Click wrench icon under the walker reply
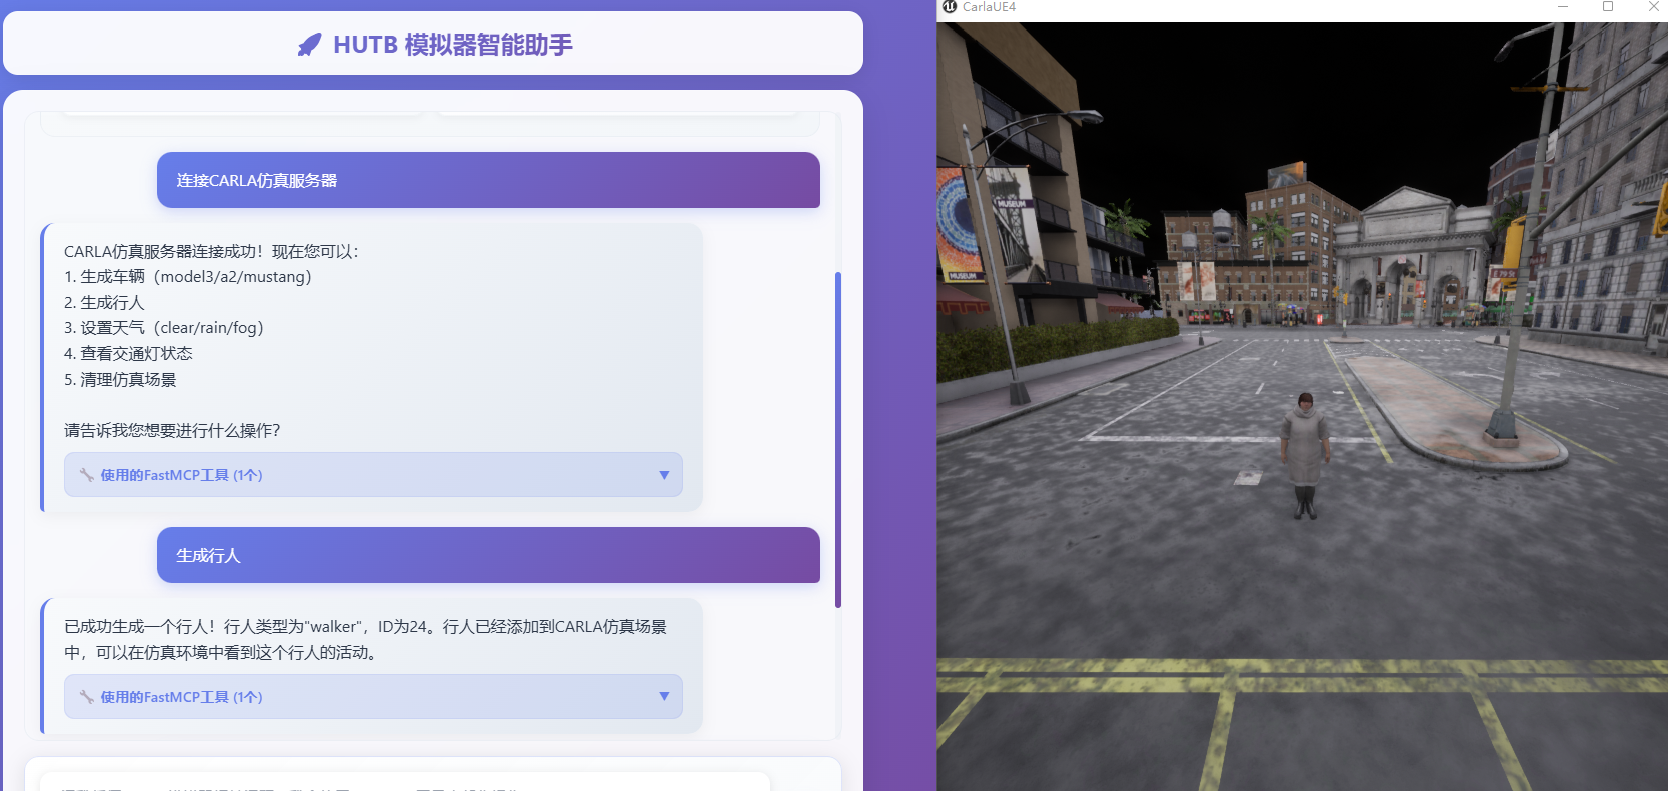 coord(87,697)
